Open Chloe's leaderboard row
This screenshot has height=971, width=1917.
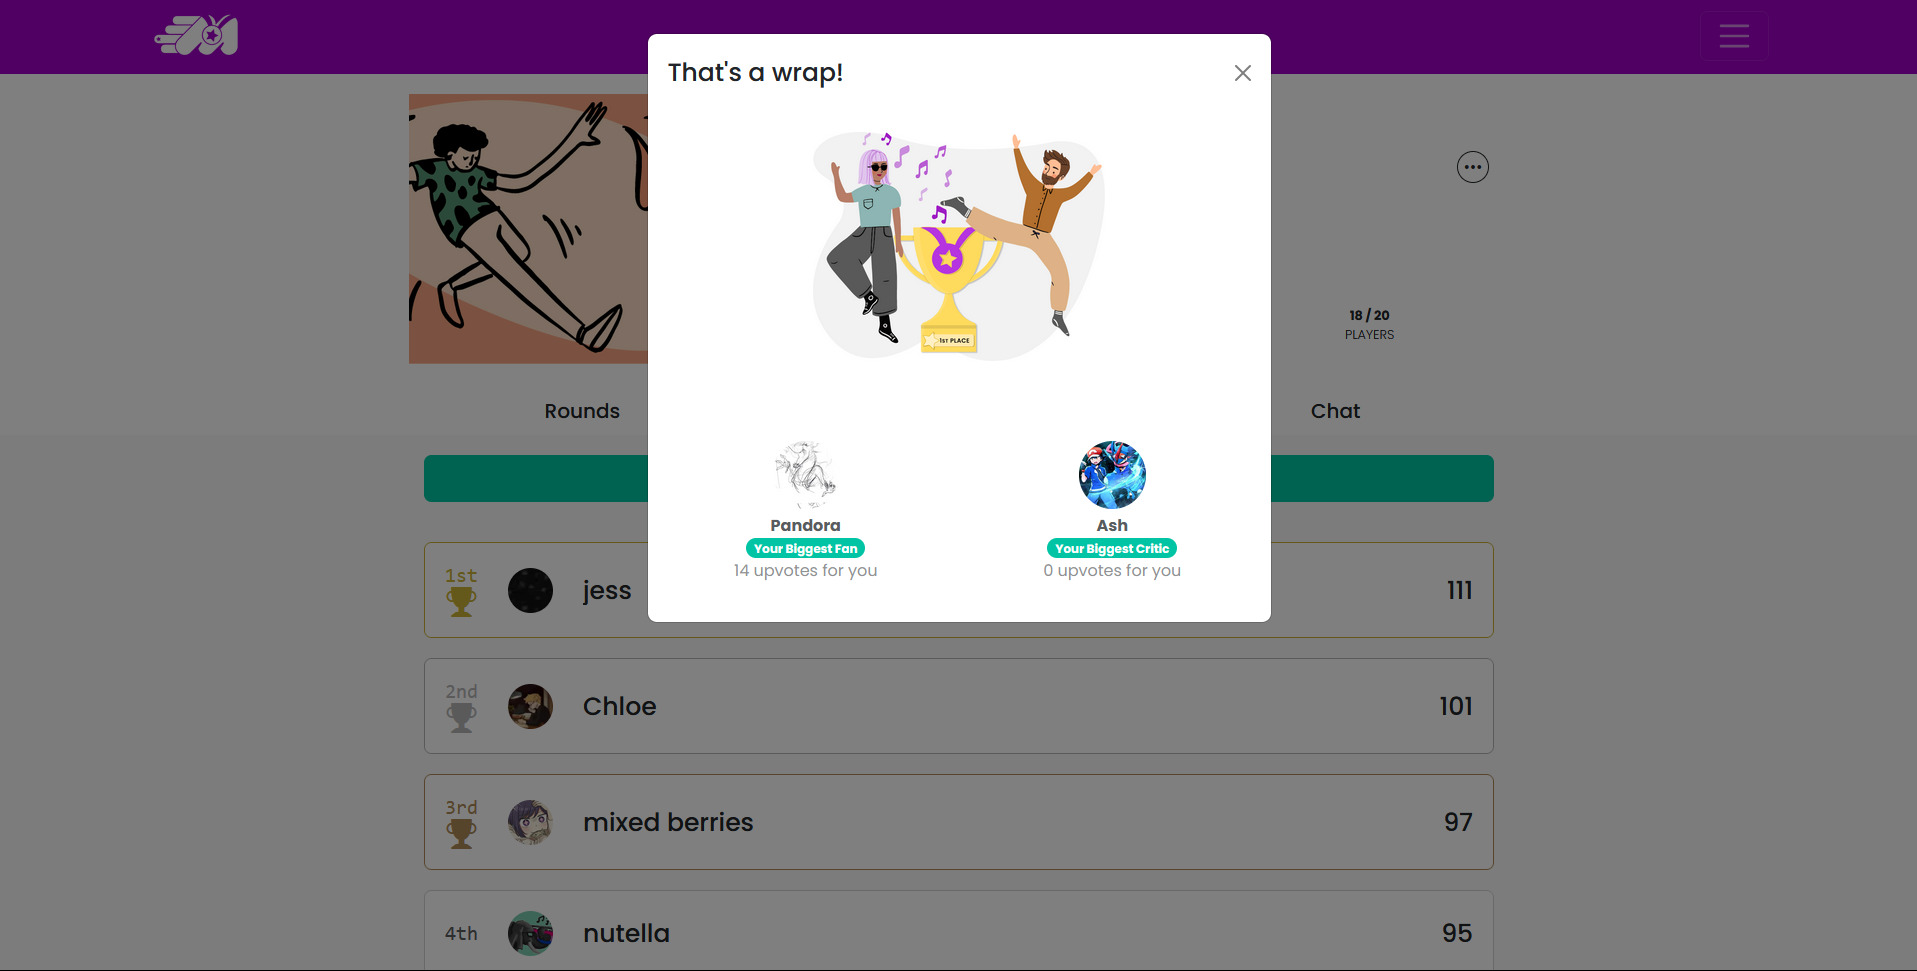tap(958, 706)
